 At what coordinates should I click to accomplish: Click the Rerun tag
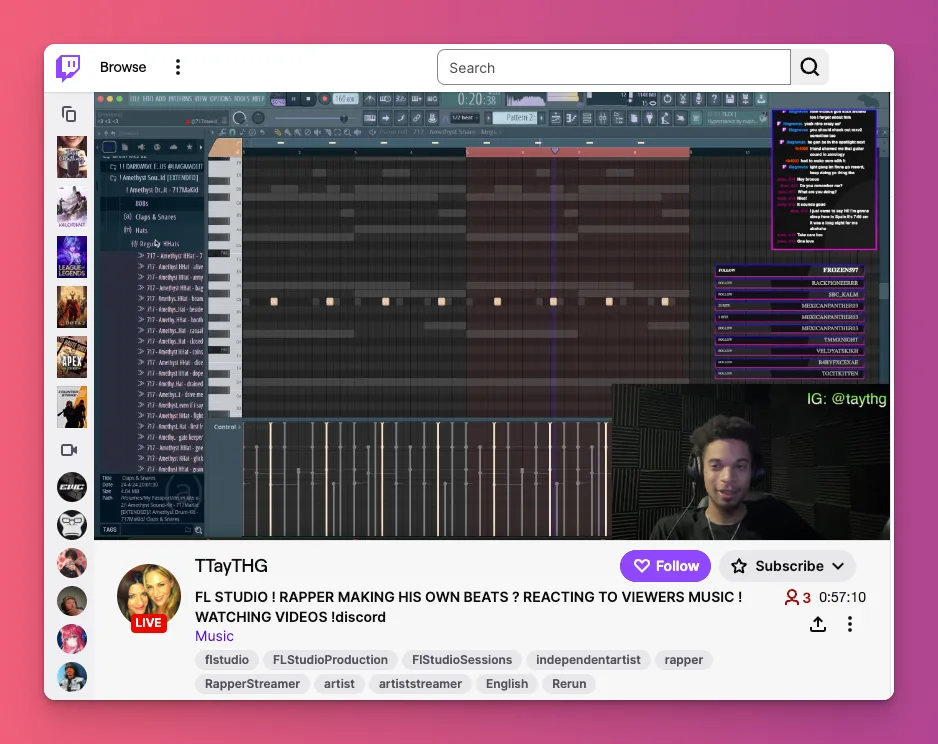[x=569, y=684]
